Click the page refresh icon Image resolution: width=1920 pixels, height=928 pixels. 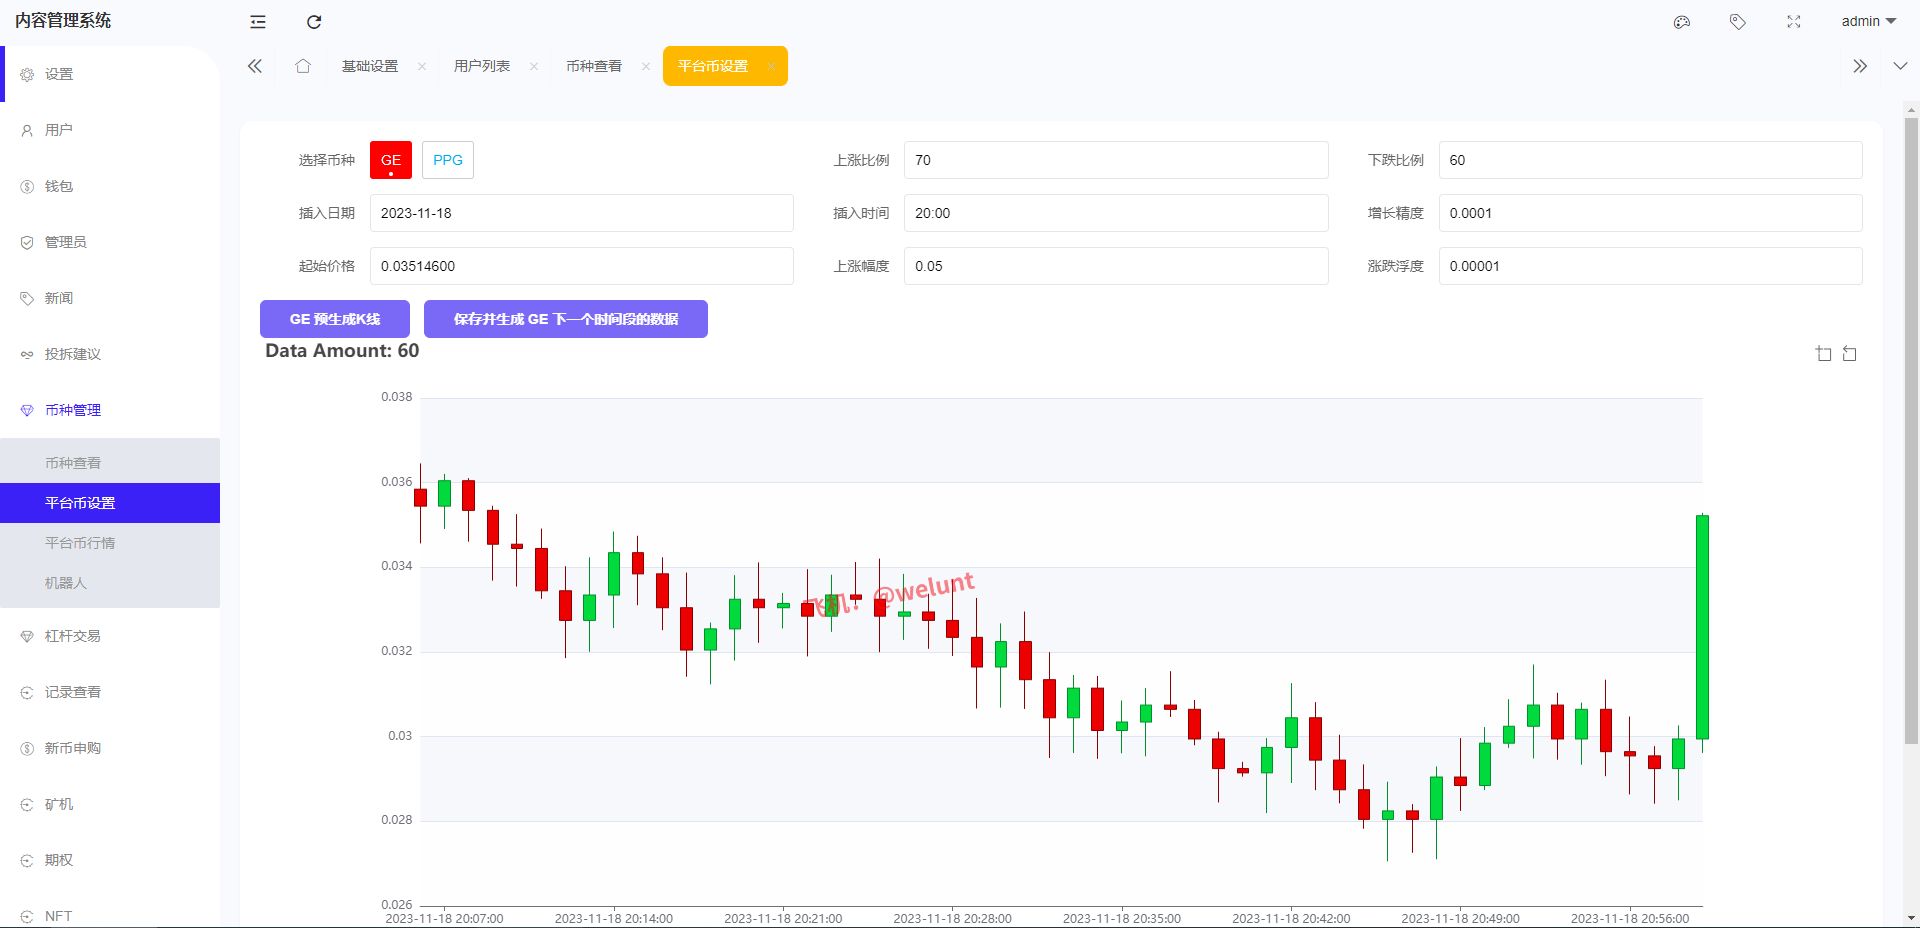314,22
